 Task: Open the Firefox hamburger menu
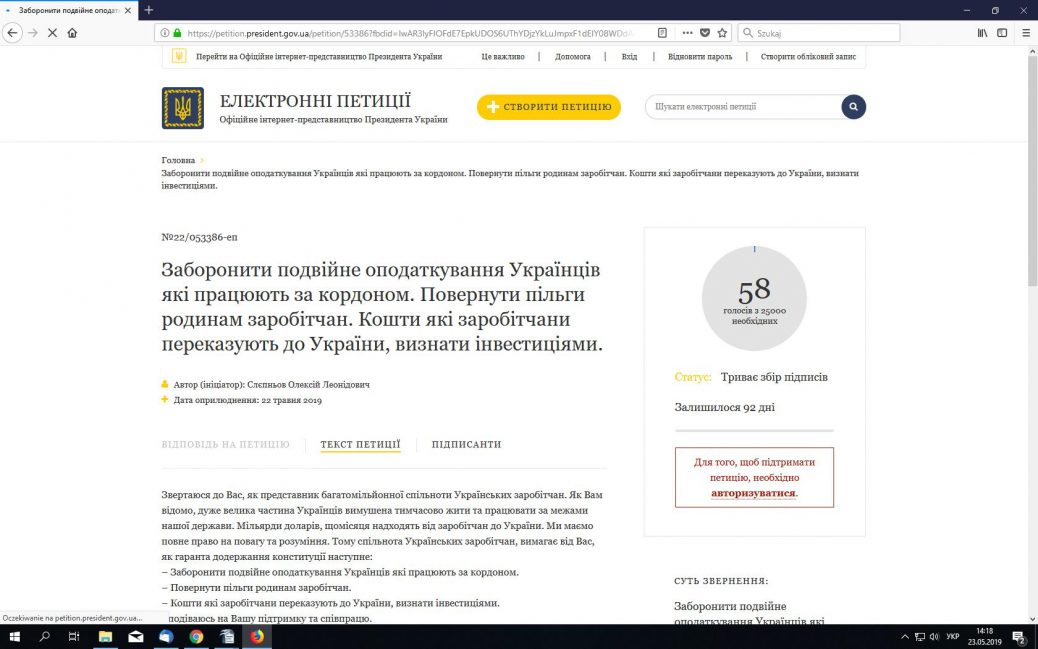tap(1025, 33)
